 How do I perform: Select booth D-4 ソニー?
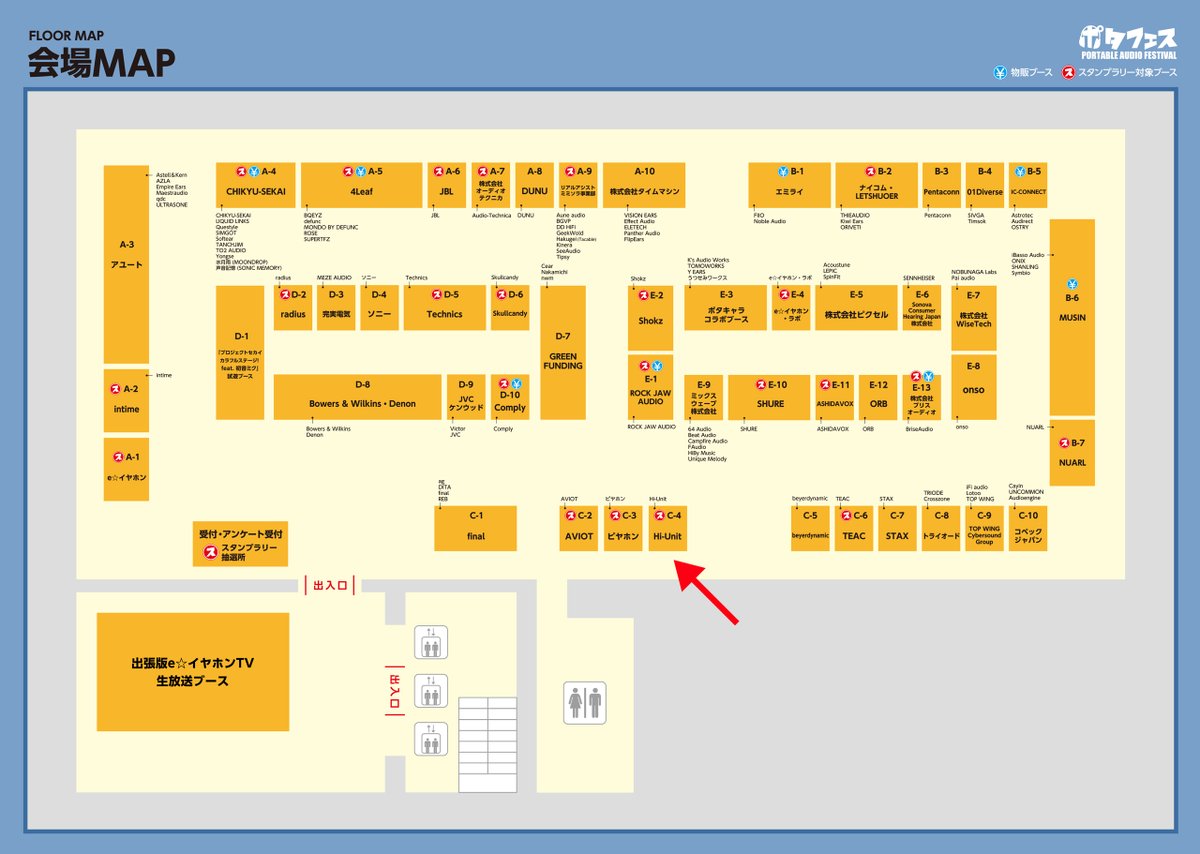click(379, 308)
